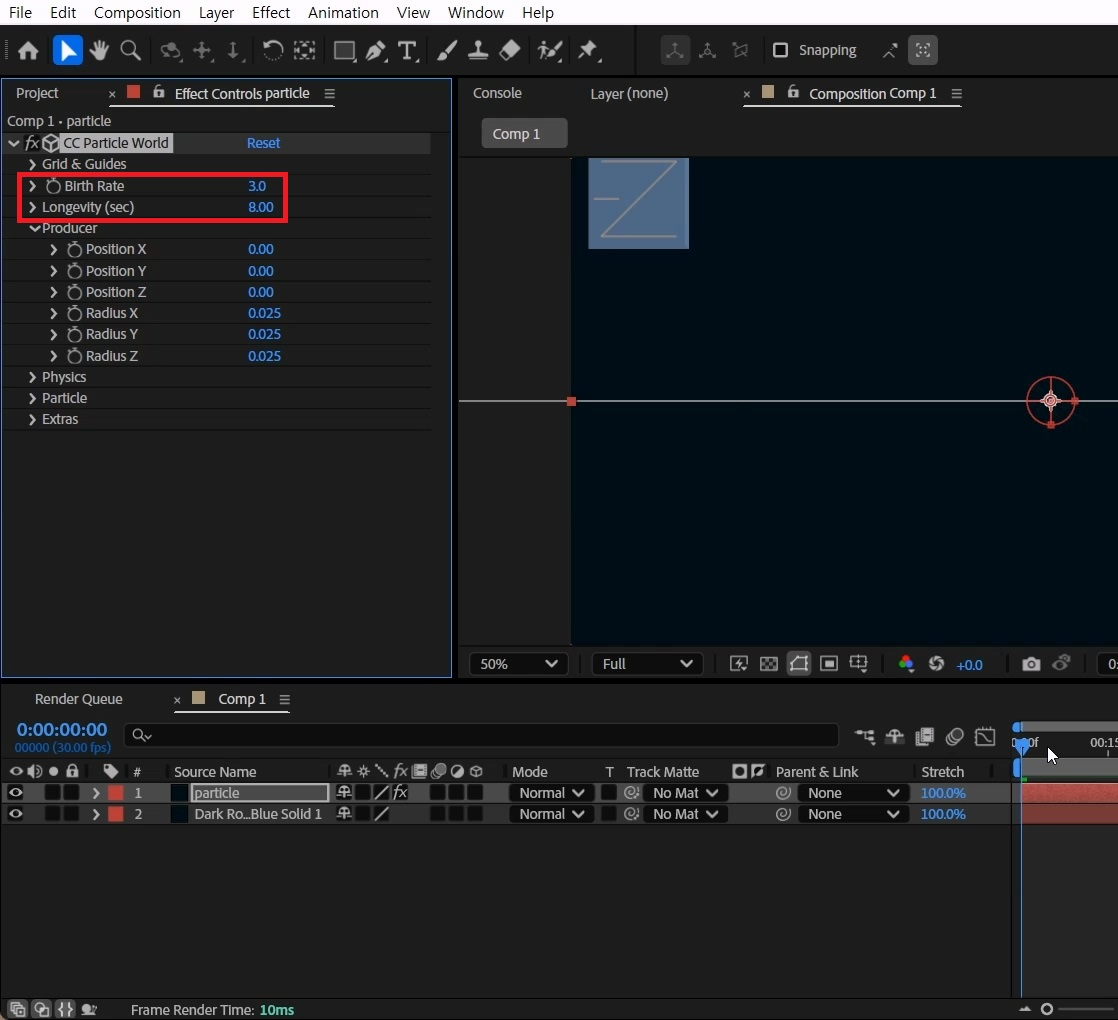Toggle Effect Controls panel lock icon

point(158,93)
